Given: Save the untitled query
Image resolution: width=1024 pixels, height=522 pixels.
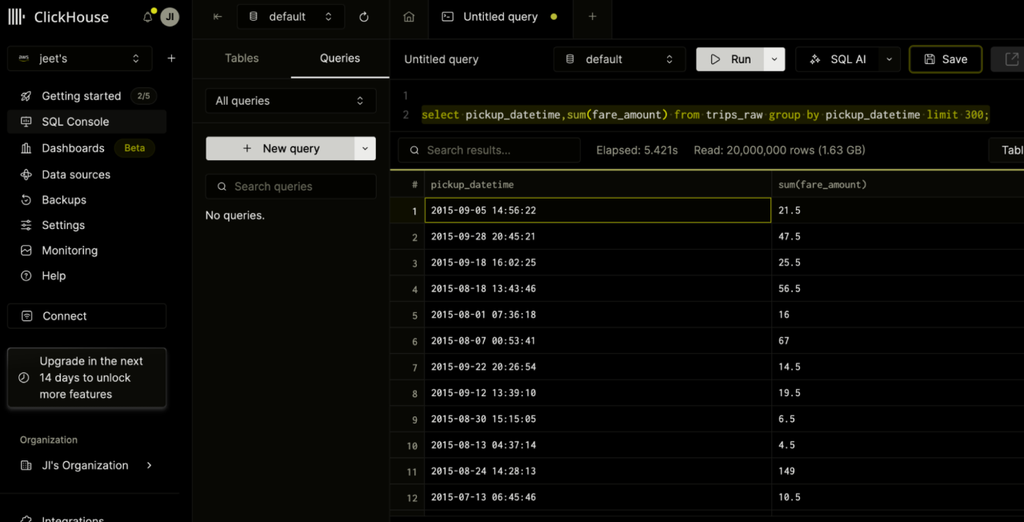Looking at the screenshot, I should click(x=946, y=59).
